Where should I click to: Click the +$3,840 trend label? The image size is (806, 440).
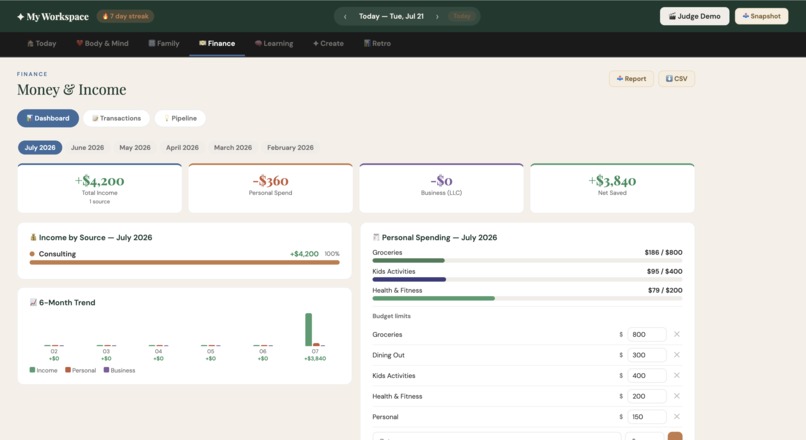(315, 358)
